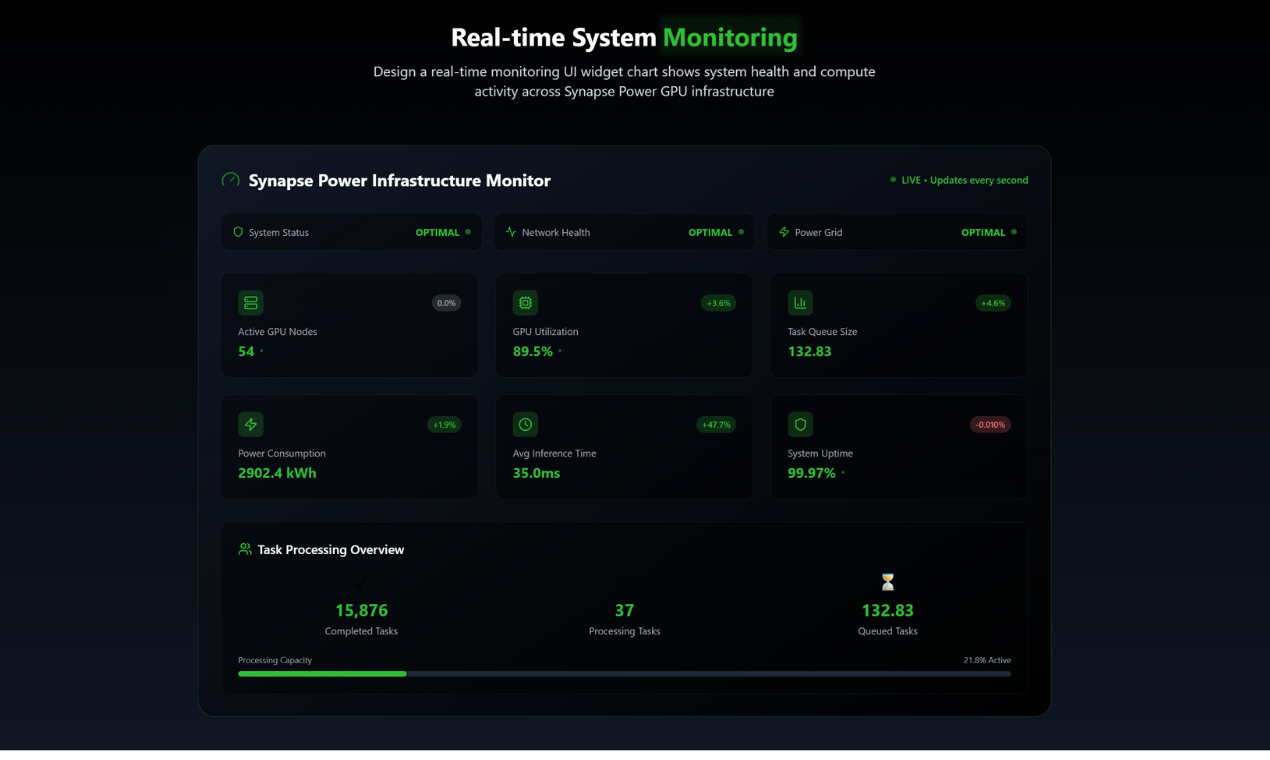The image size is (1270, 760).
Task: Click the green LIVE status dot
Action: point(893,180)
